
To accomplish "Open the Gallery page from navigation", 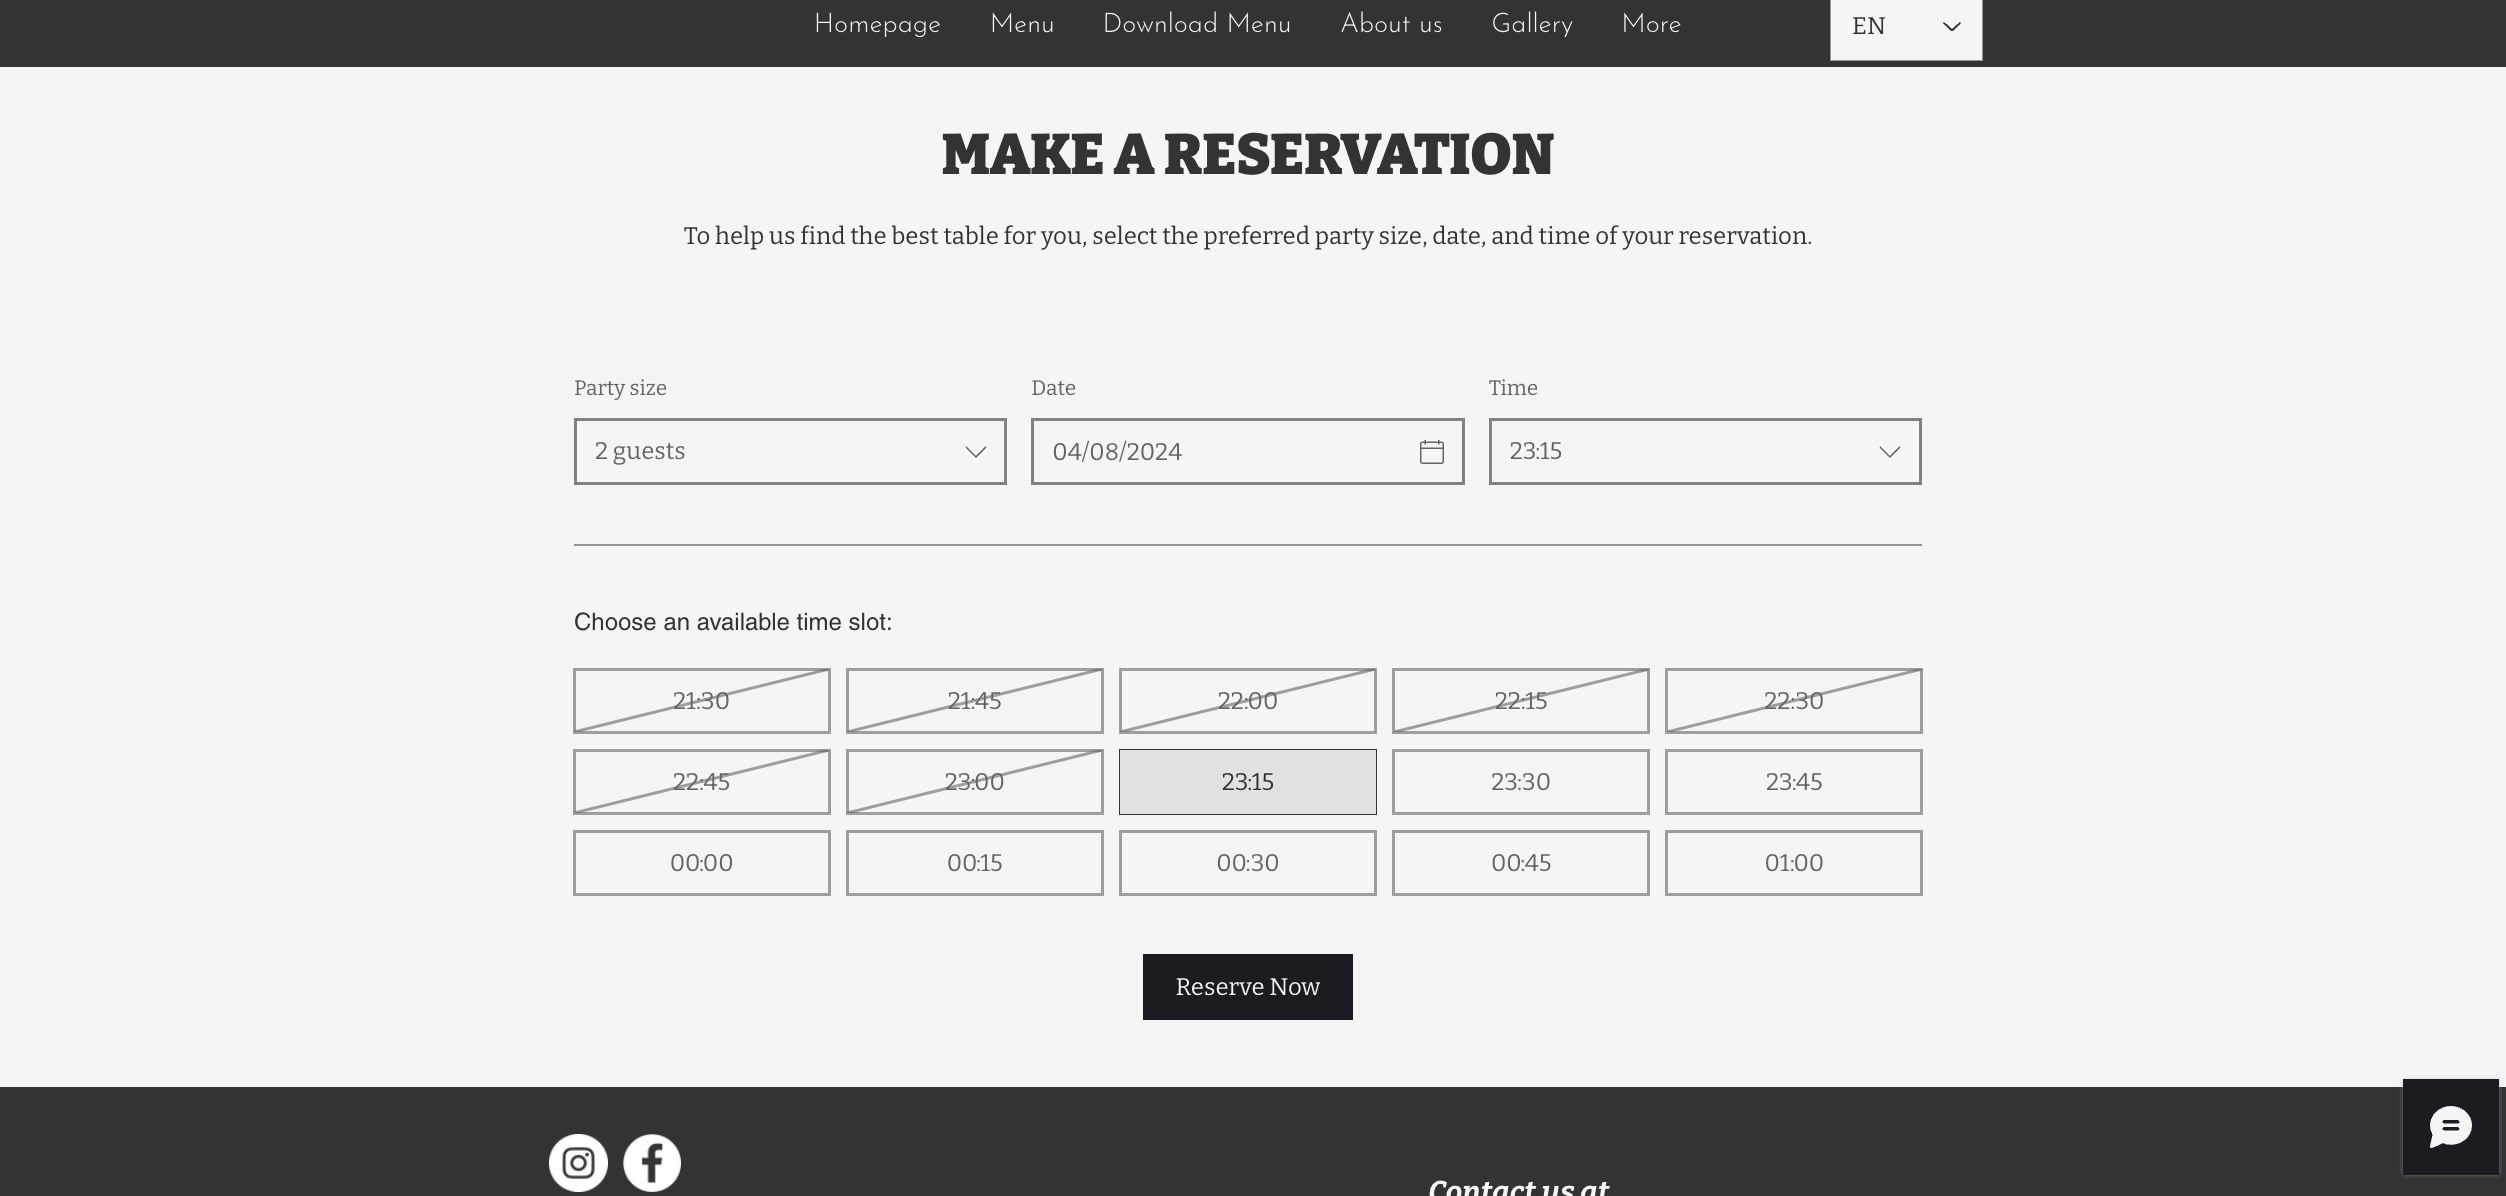I will coord(1531,24).
